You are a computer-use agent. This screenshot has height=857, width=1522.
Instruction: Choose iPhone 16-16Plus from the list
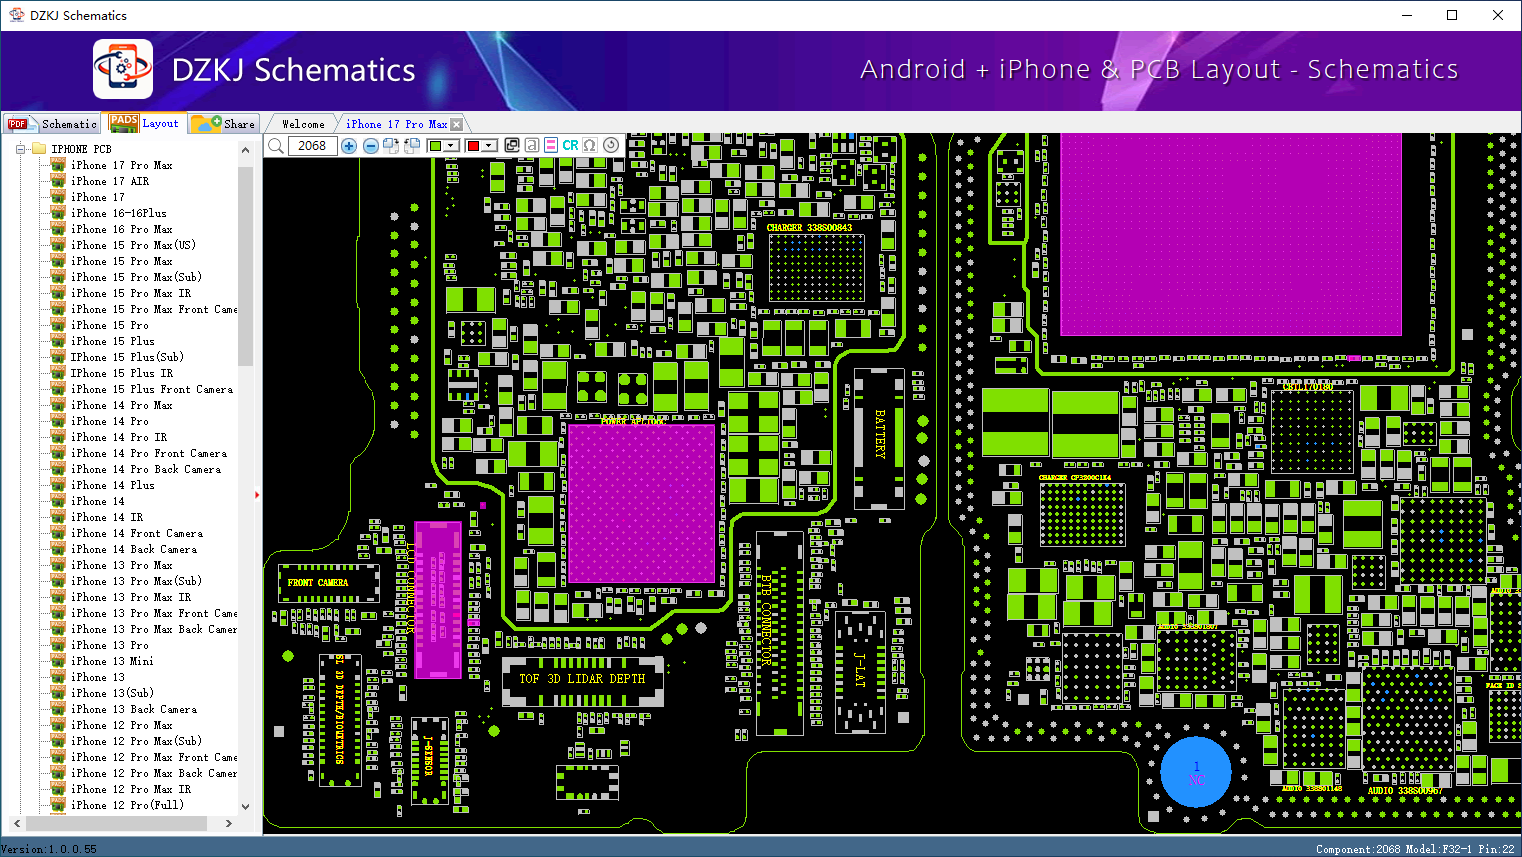[x=118, y=213]
